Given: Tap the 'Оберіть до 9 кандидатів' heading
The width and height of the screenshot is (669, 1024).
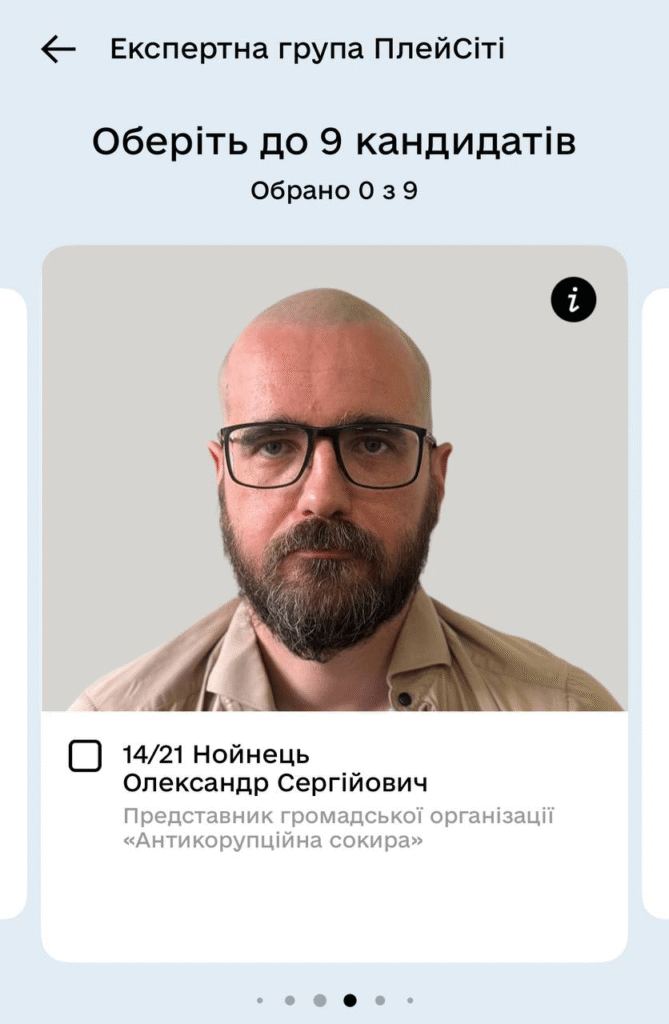Looking at the screenshot, I should click(334, 141).
